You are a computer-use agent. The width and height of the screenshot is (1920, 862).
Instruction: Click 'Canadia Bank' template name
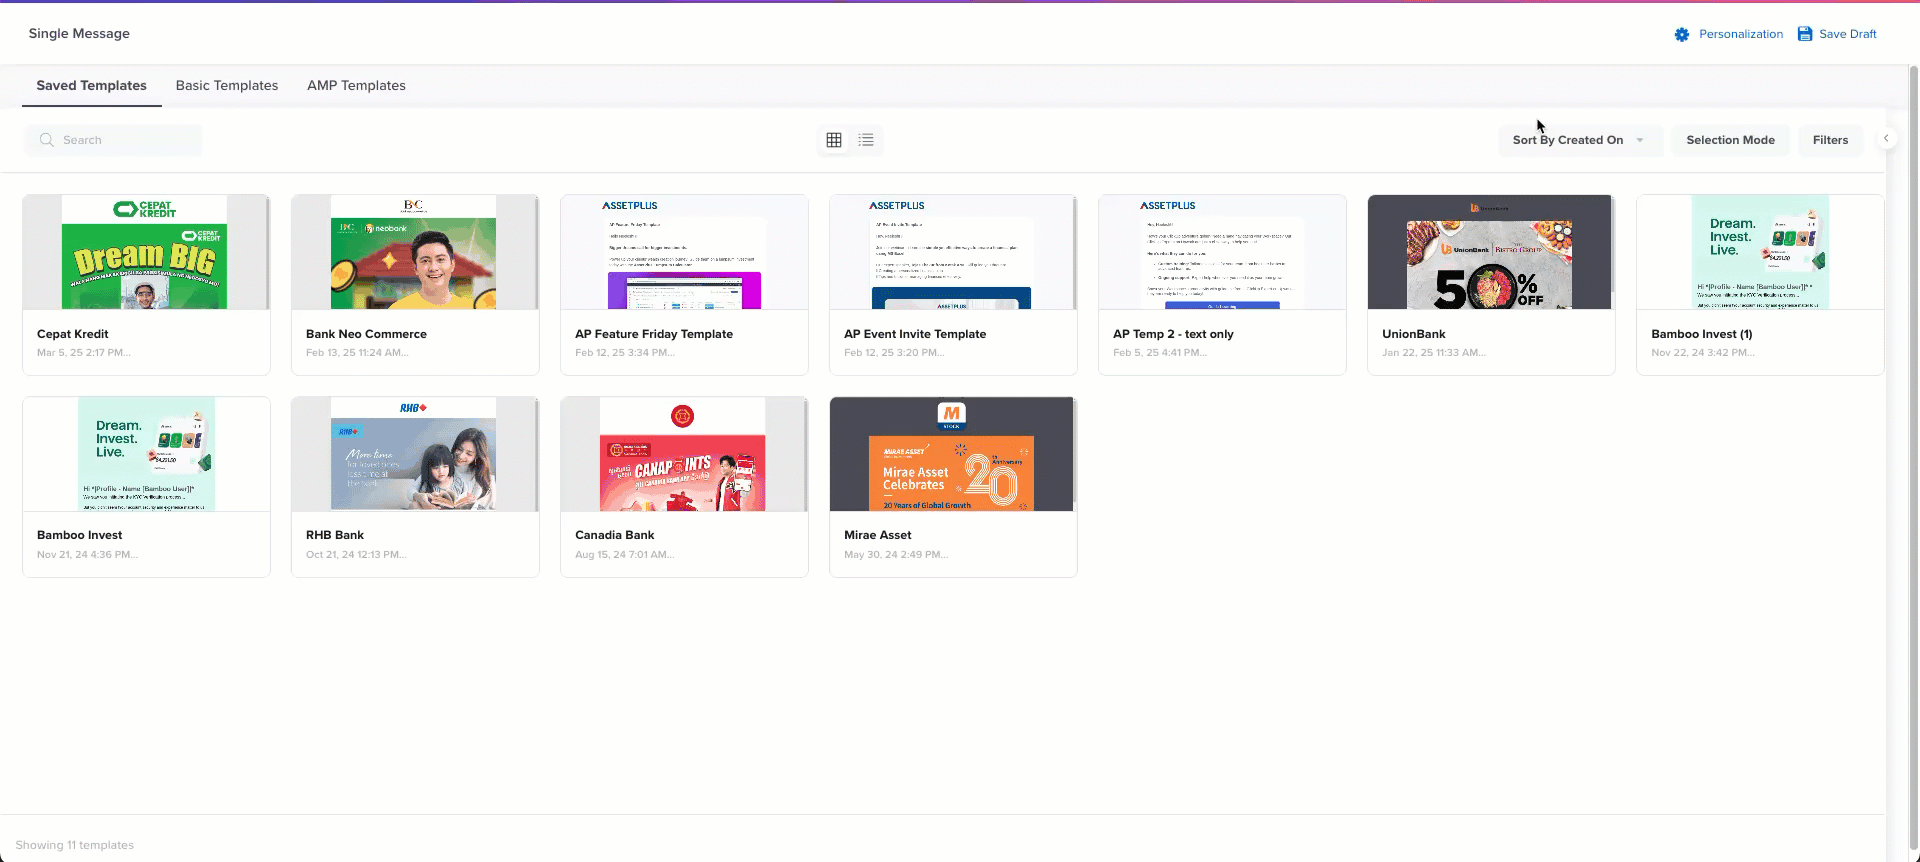[615, 536]
